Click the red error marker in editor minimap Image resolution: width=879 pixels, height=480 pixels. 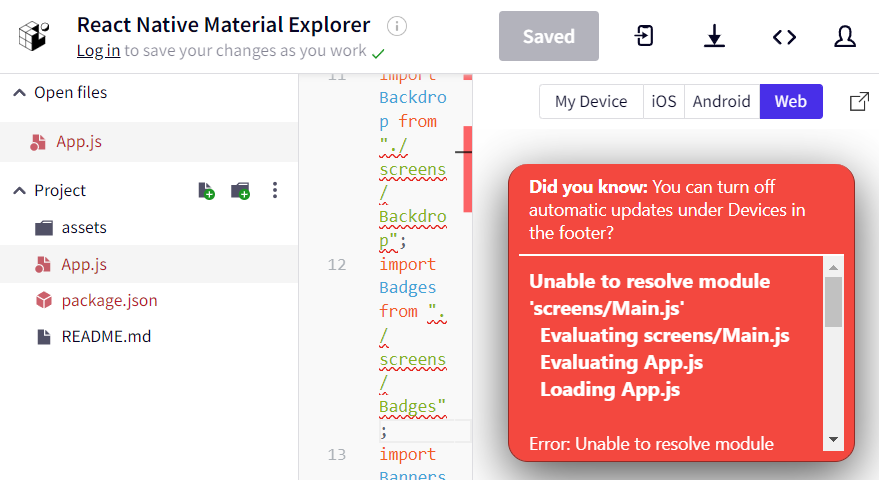point(468,169)
